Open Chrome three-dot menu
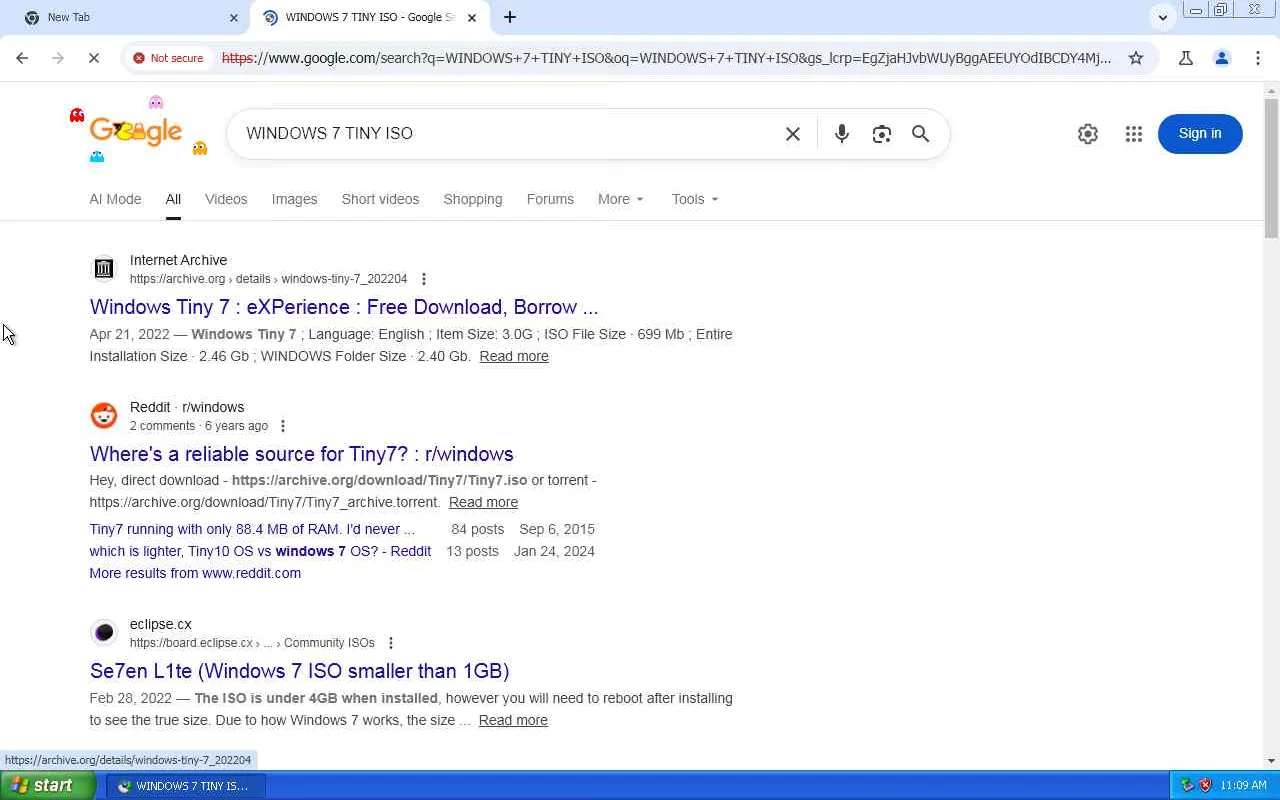 (x=1258, y=58)
